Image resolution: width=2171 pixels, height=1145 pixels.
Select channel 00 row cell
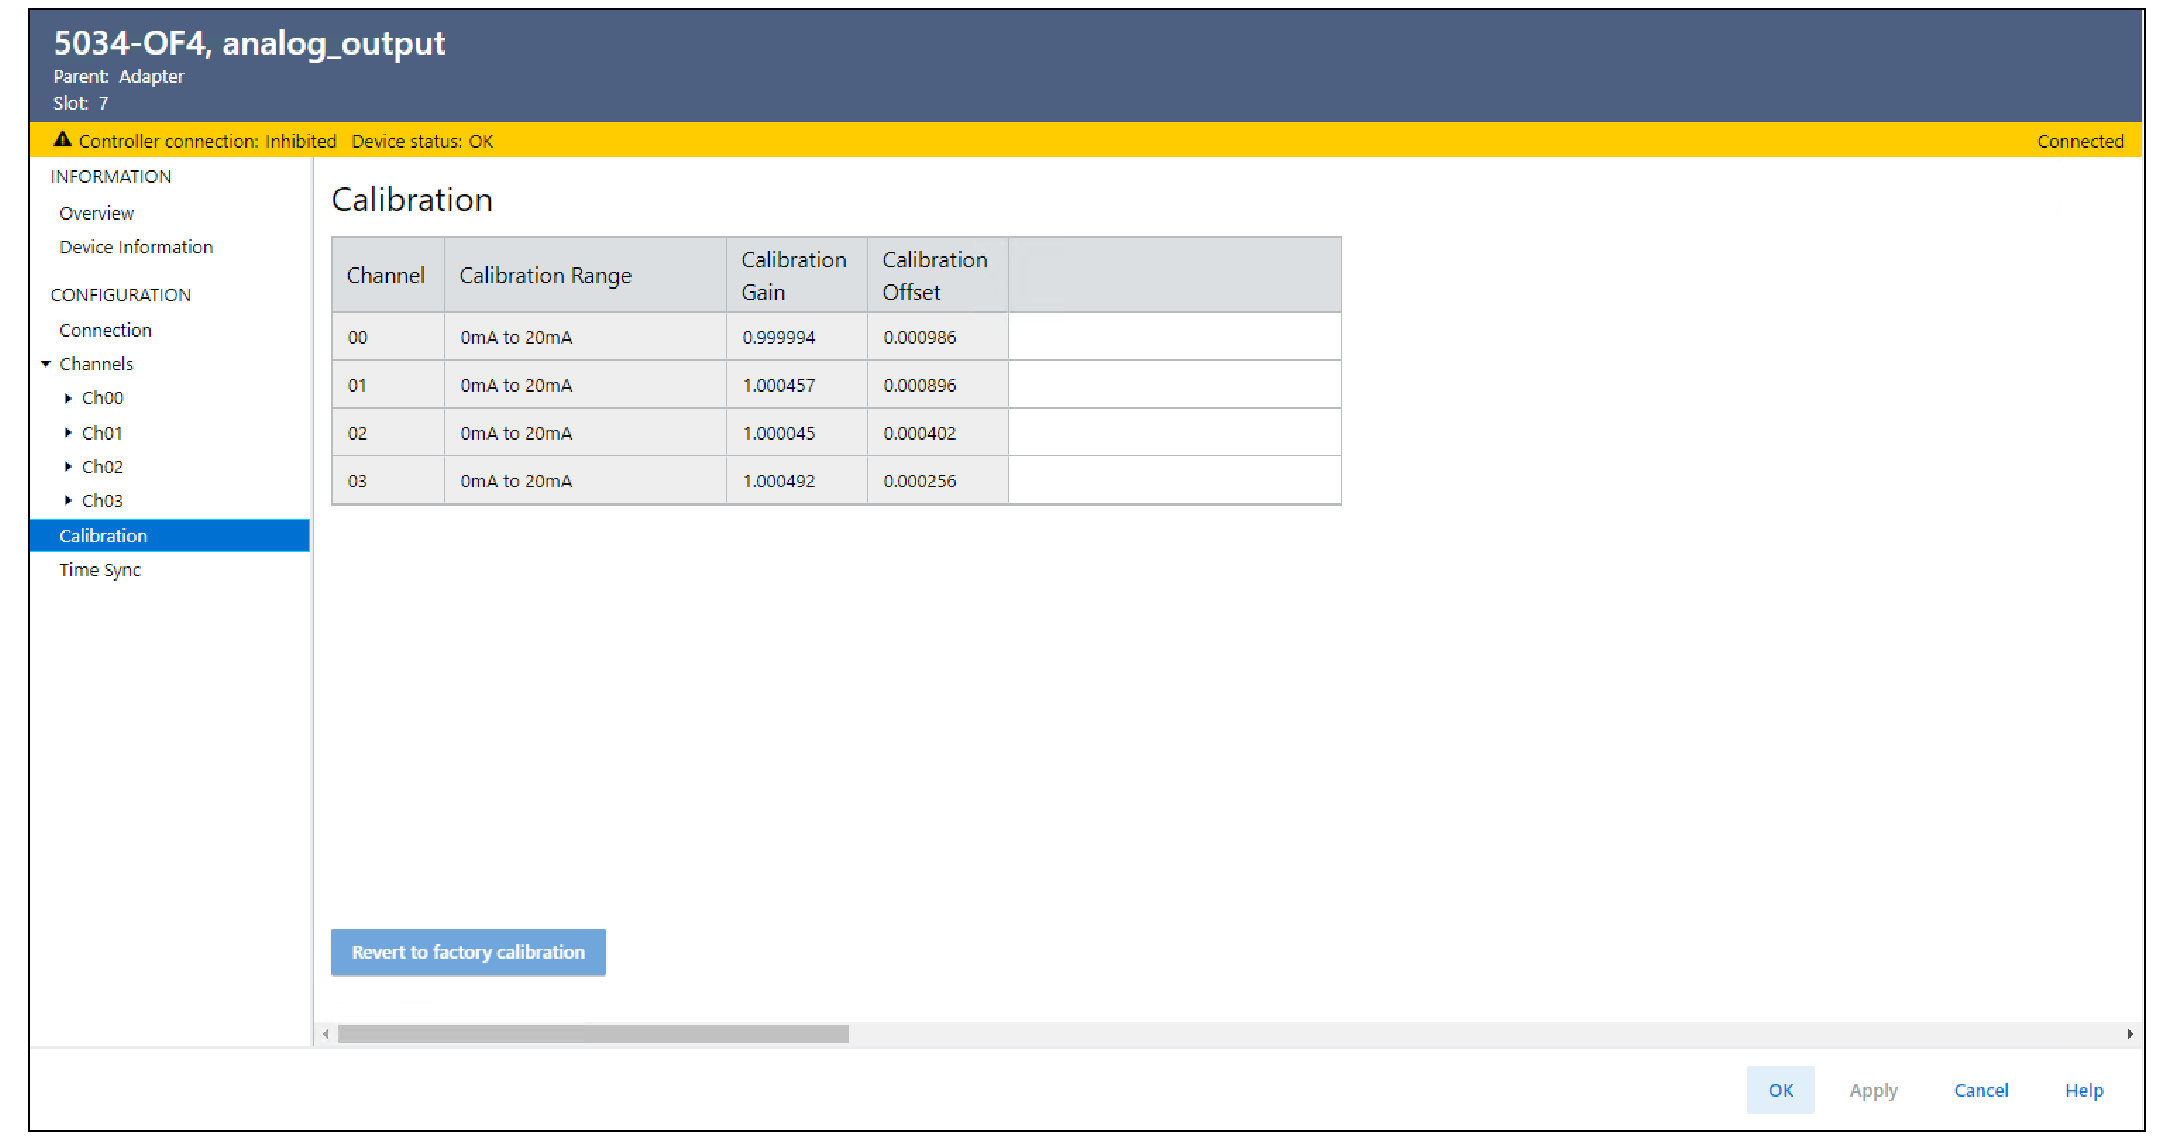[x=388, y=337]
